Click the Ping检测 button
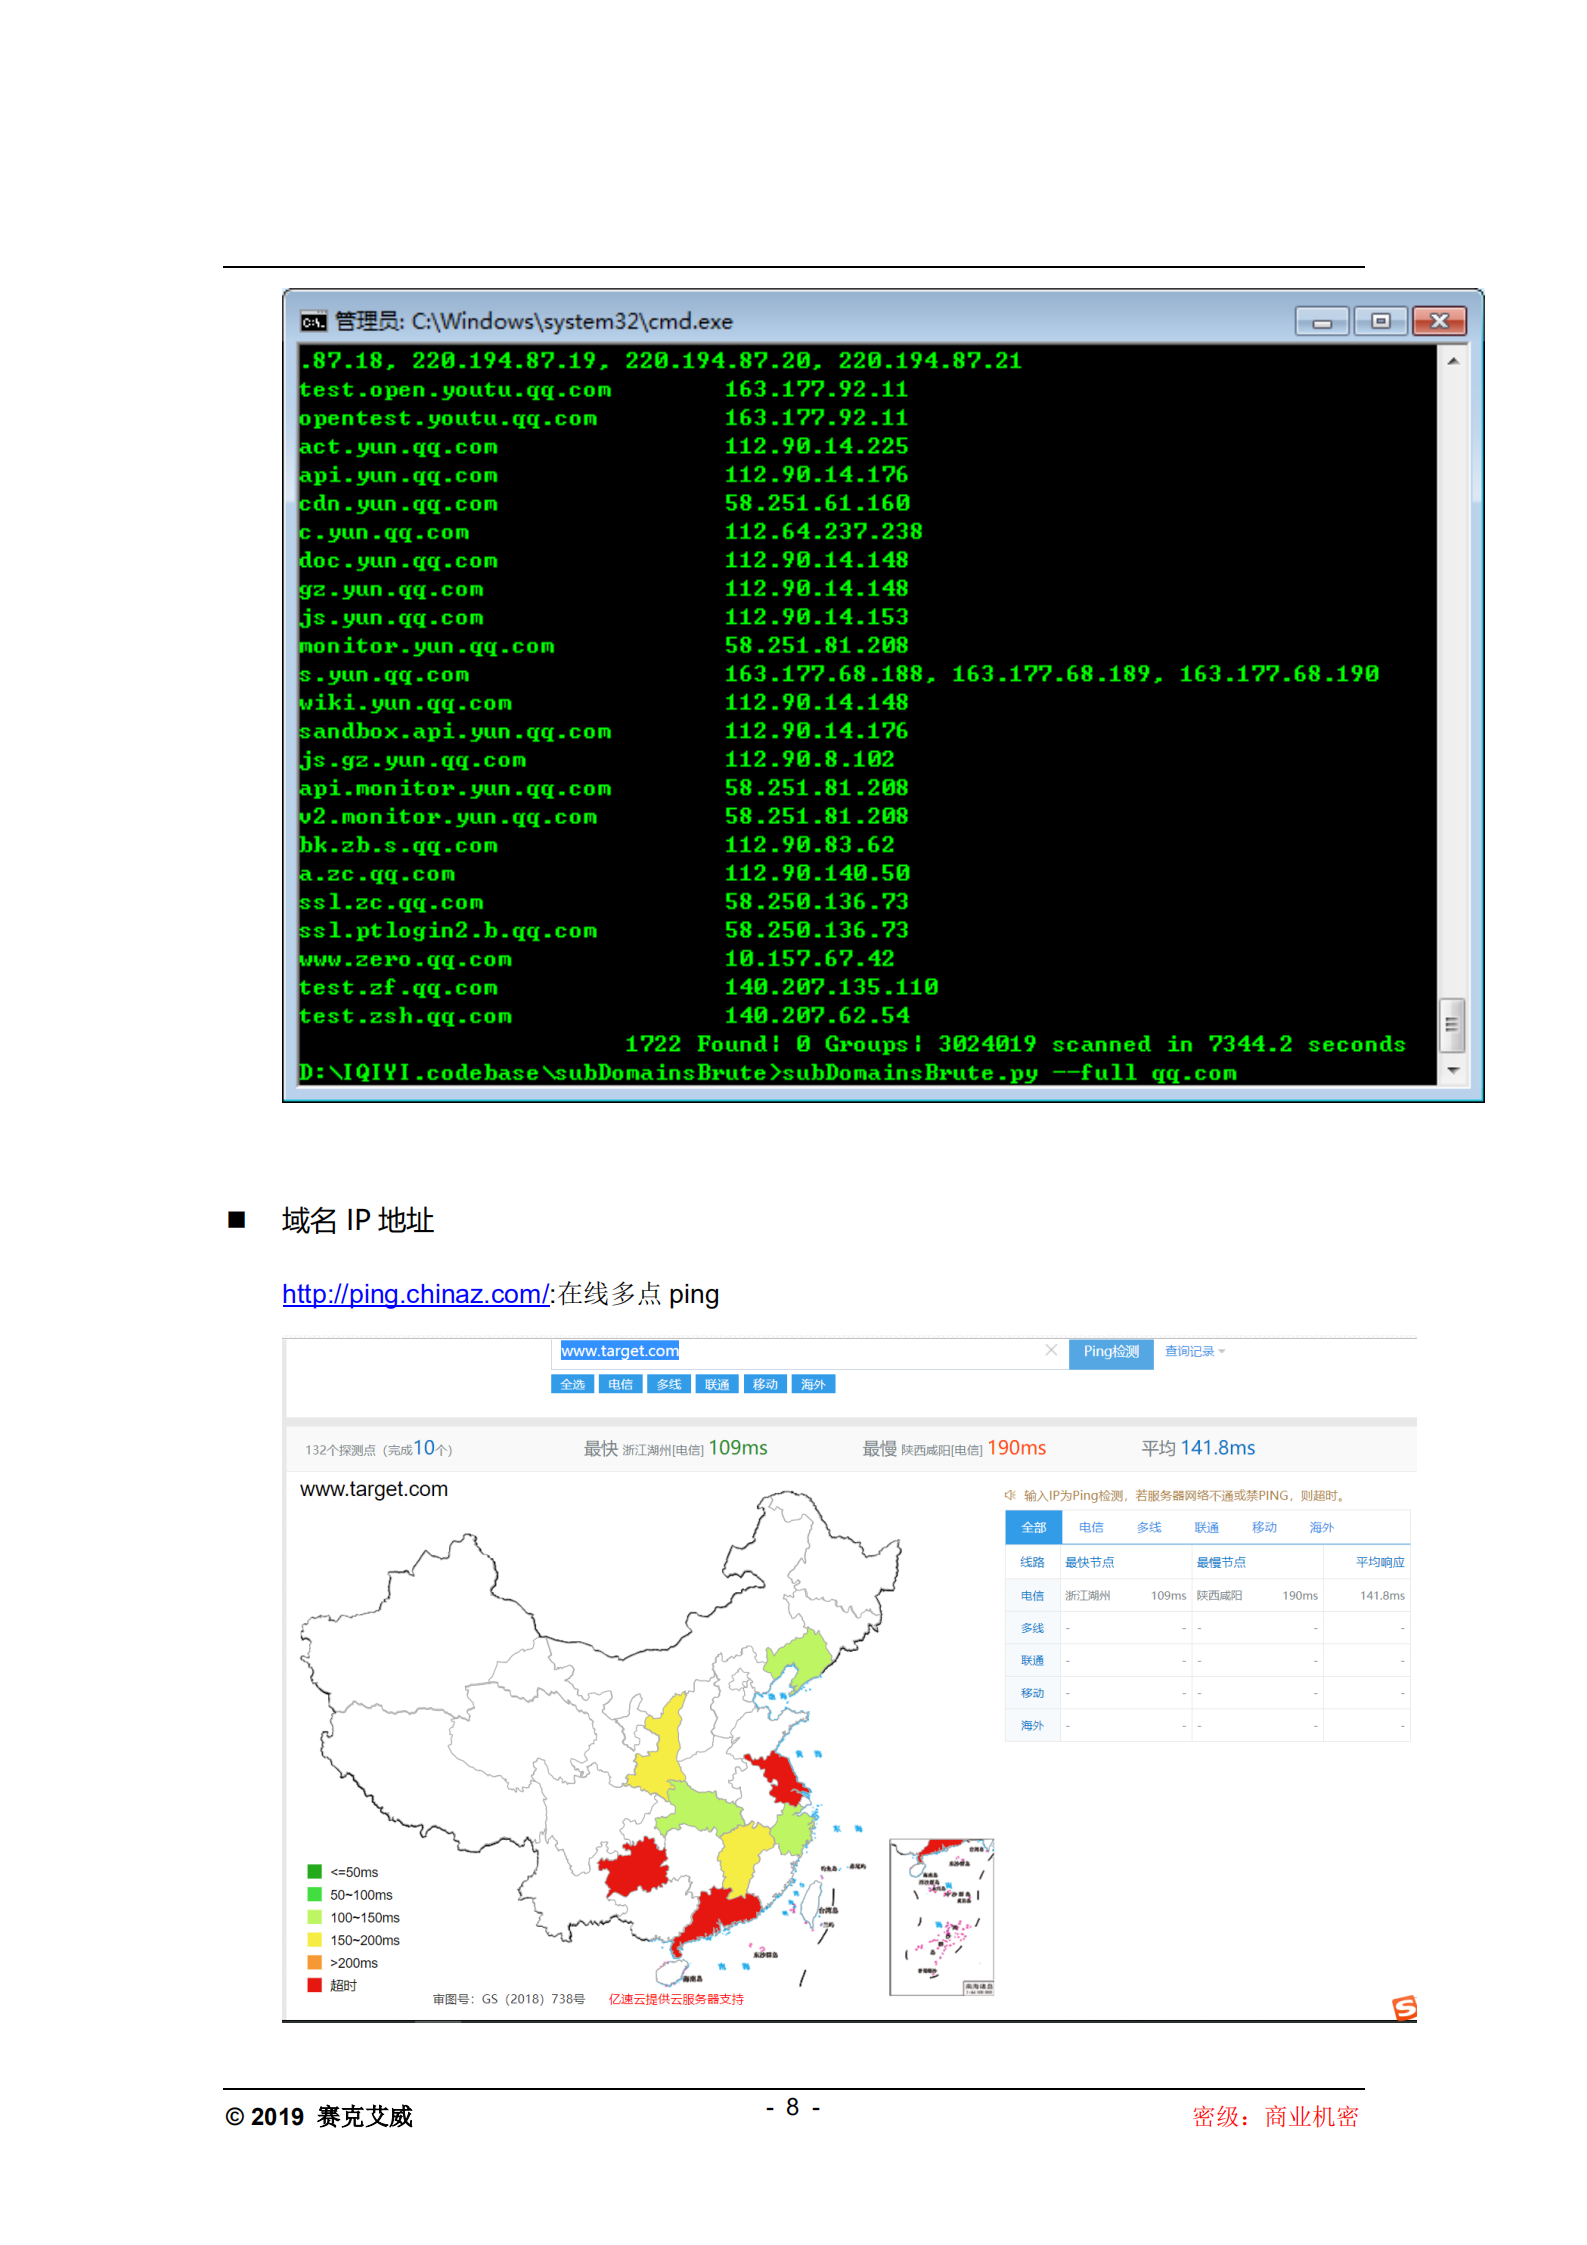 [1111, 1352]
